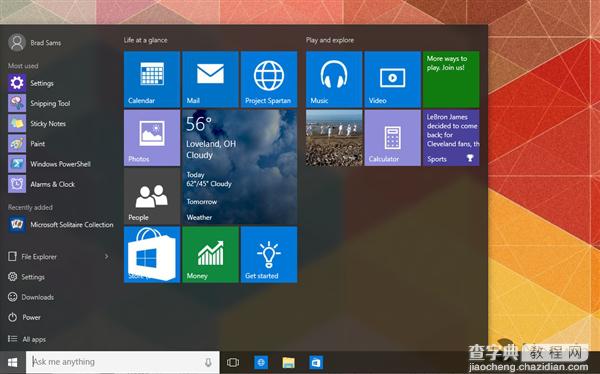Open the Get started tile
Screen dimensions: 600x374
click(269, 255)
